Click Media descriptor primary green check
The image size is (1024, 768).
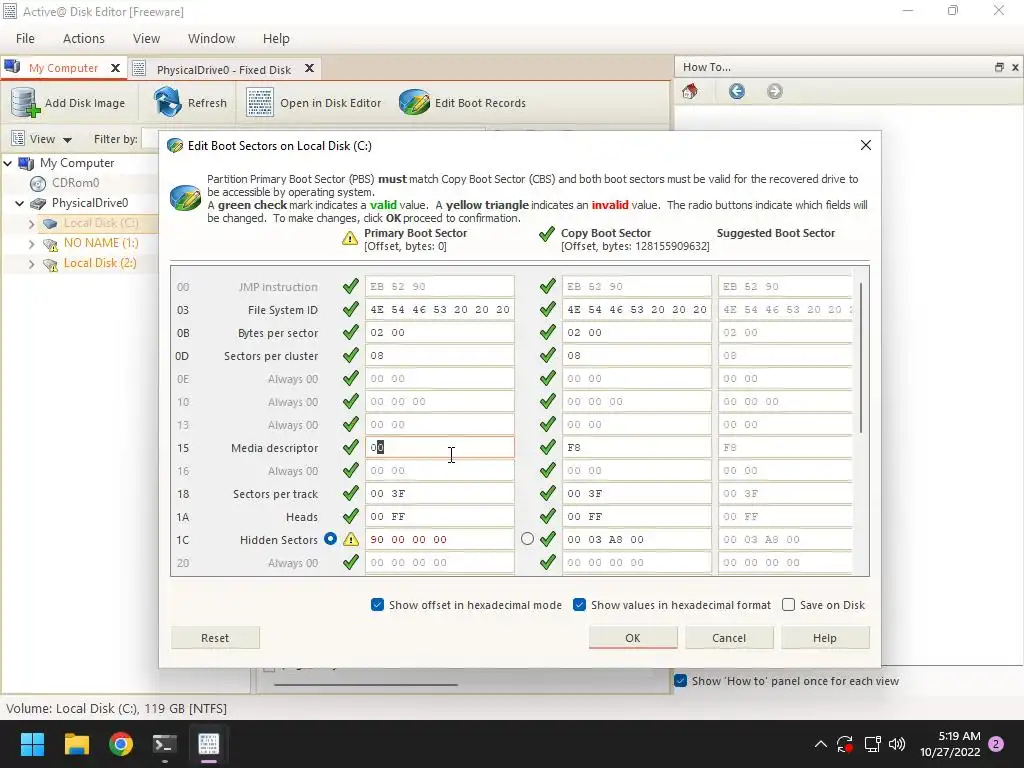pyautogui.click(x=351, y=447)
